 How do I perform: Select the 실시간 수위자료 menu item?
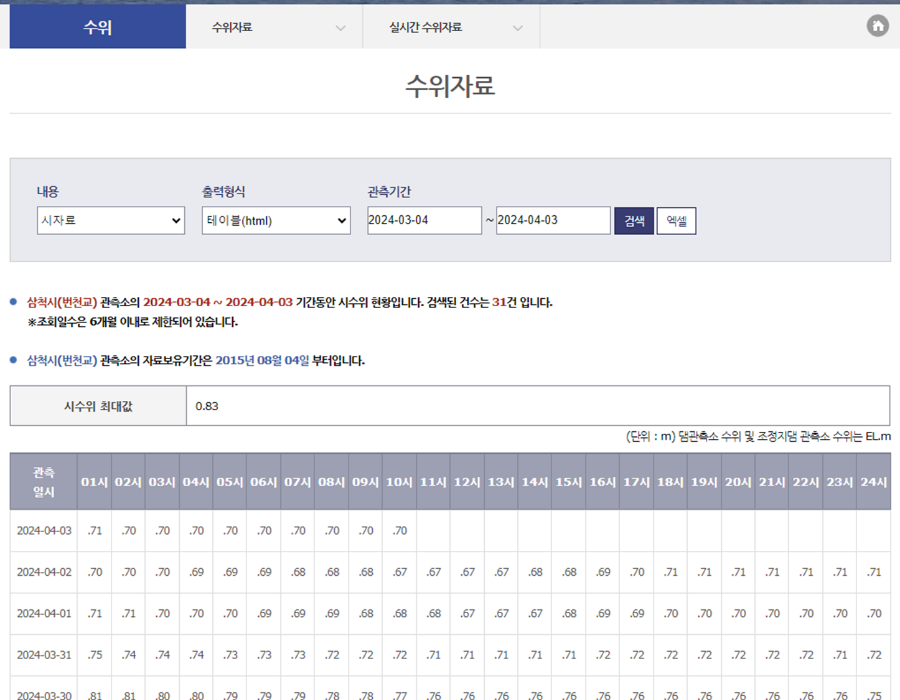(x=425, y=28)
